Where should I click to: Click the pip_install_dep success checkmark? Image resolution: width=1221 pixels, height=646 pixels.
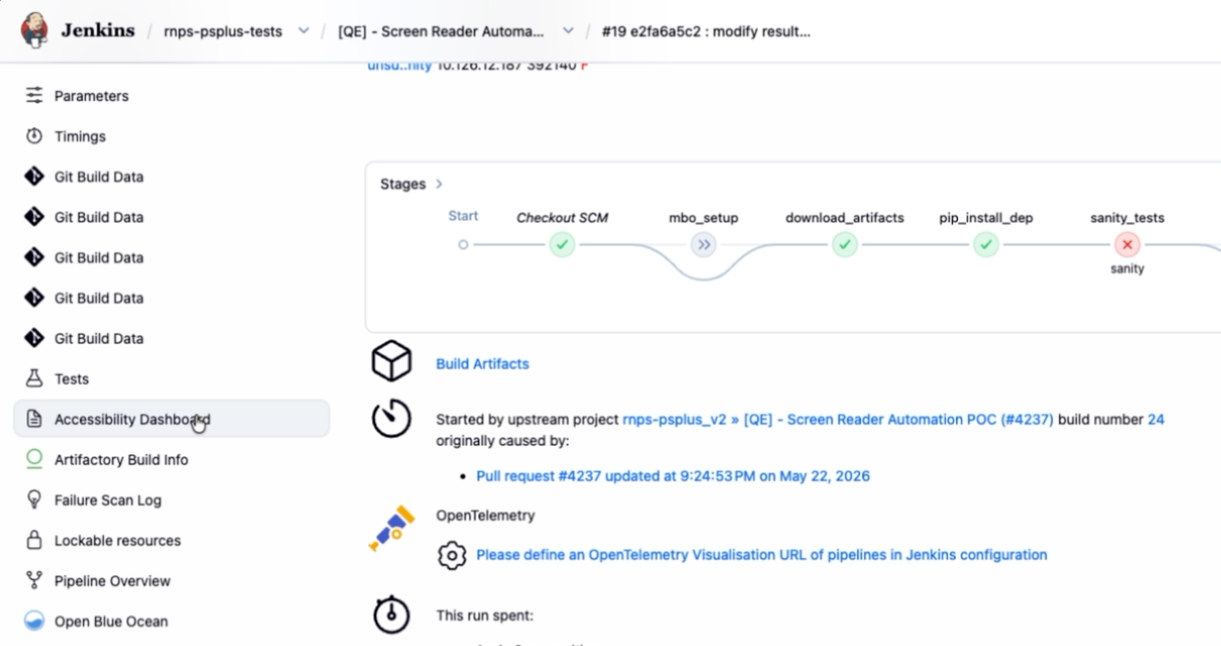(x=986, y=244)
